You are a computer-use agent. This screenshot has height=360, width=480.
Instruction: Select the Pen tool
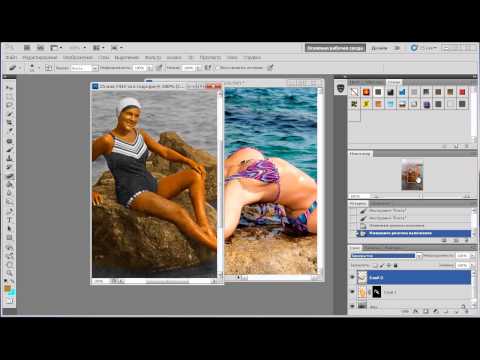click(9, 211)
